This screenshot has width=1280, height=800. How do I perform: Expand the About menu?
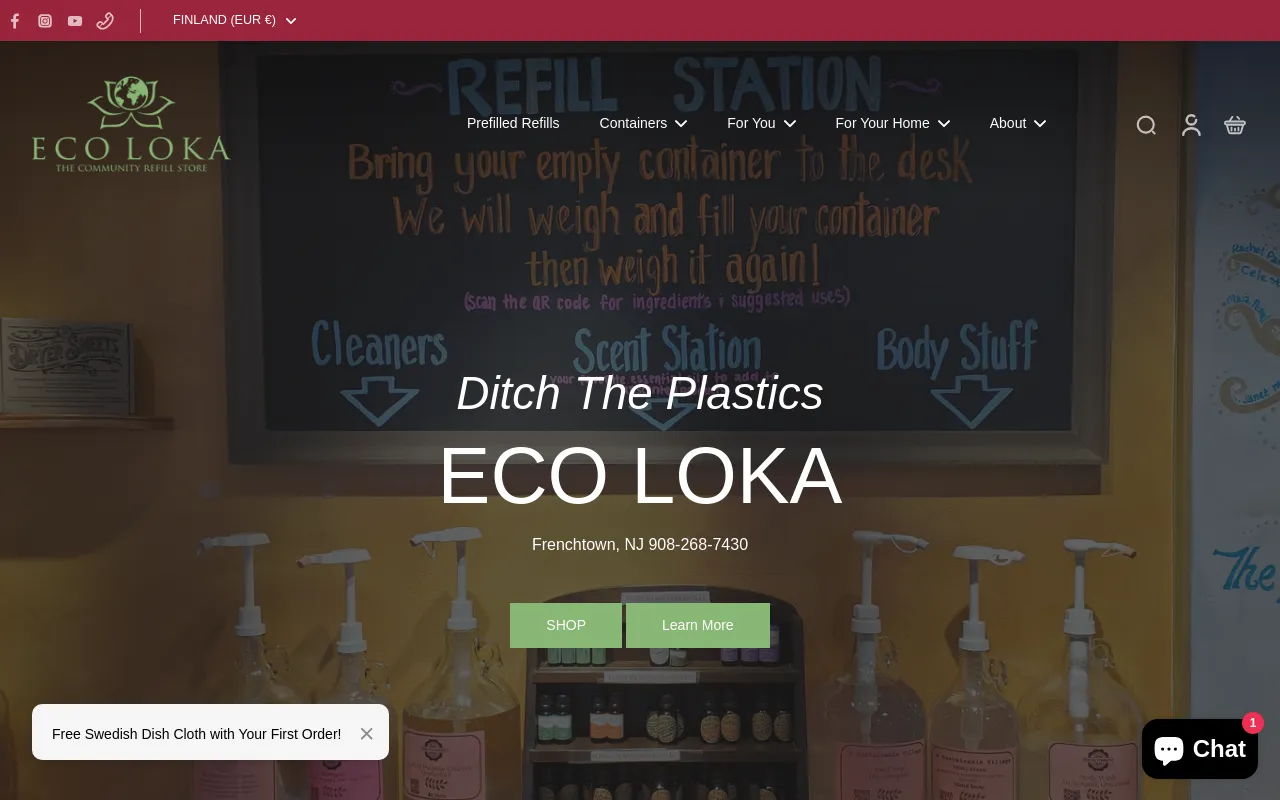coord(1017,123)
